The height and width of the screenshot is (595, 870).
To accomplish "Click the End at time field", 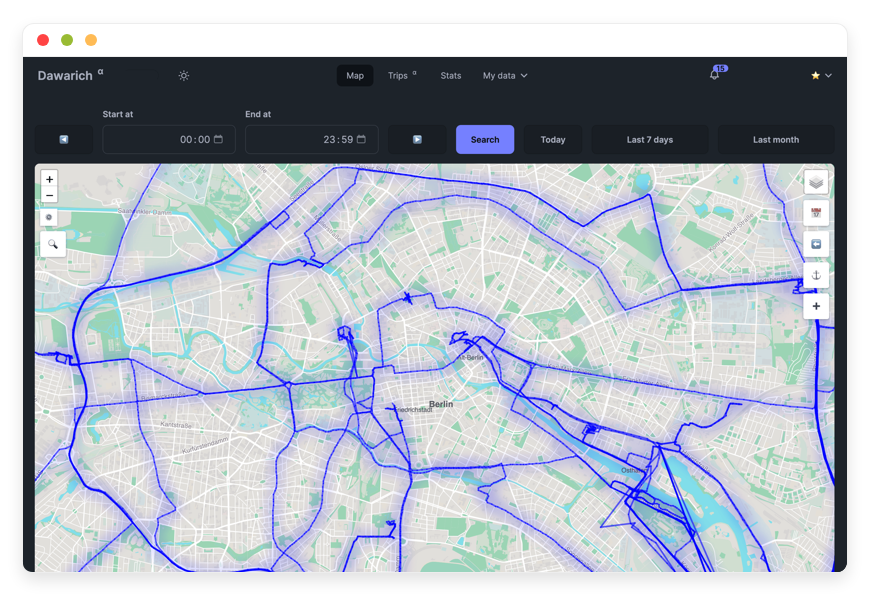I will pyautogui.click(x=312, y=139).
